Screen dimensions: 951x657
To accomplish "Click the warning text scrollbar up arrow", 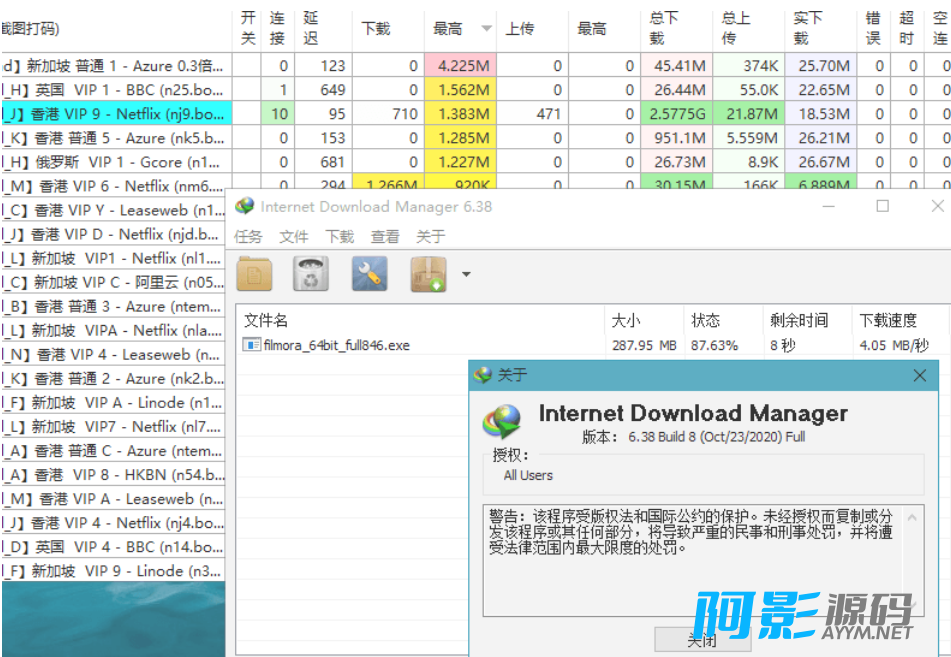I will [x=912, y=518].
